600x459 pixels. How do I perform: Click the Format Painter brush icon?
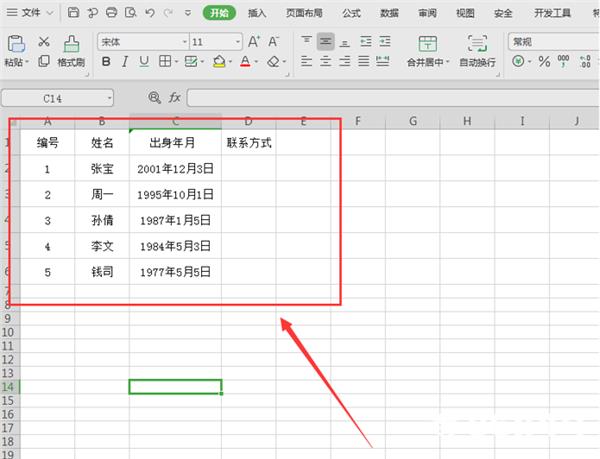click(71, 44)
